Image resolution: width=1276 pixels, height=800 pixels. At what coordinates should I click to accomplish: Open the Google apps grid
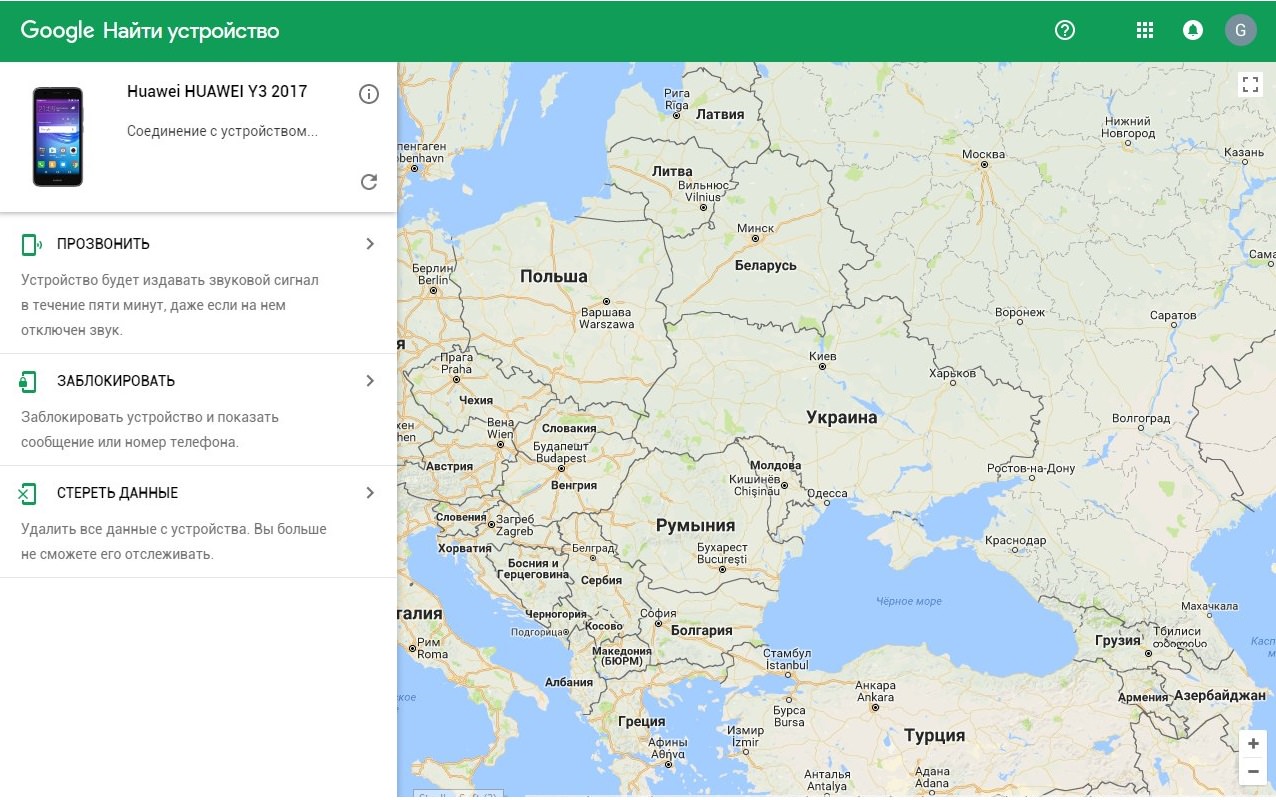pyautogui.click(x=1145, y=30)
